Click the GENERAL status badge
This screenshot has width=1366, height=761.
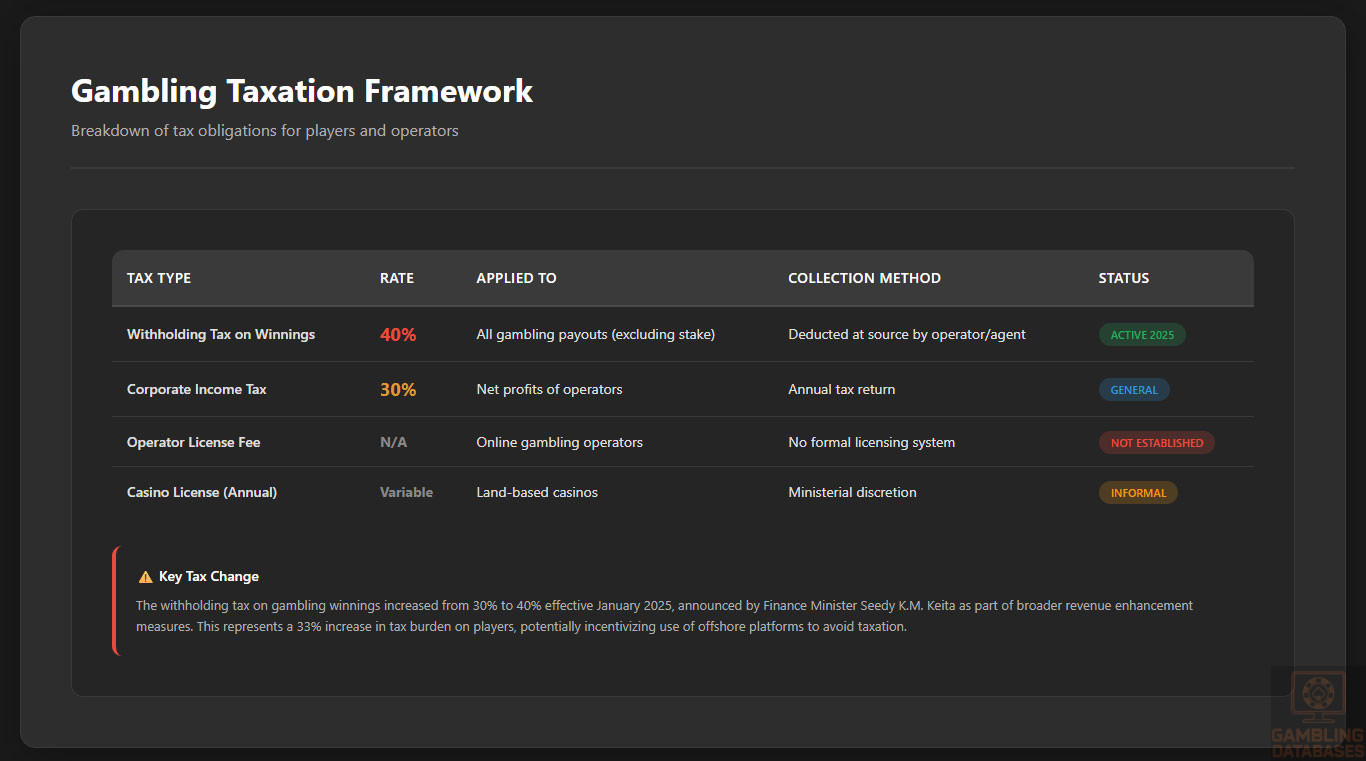1133,390
